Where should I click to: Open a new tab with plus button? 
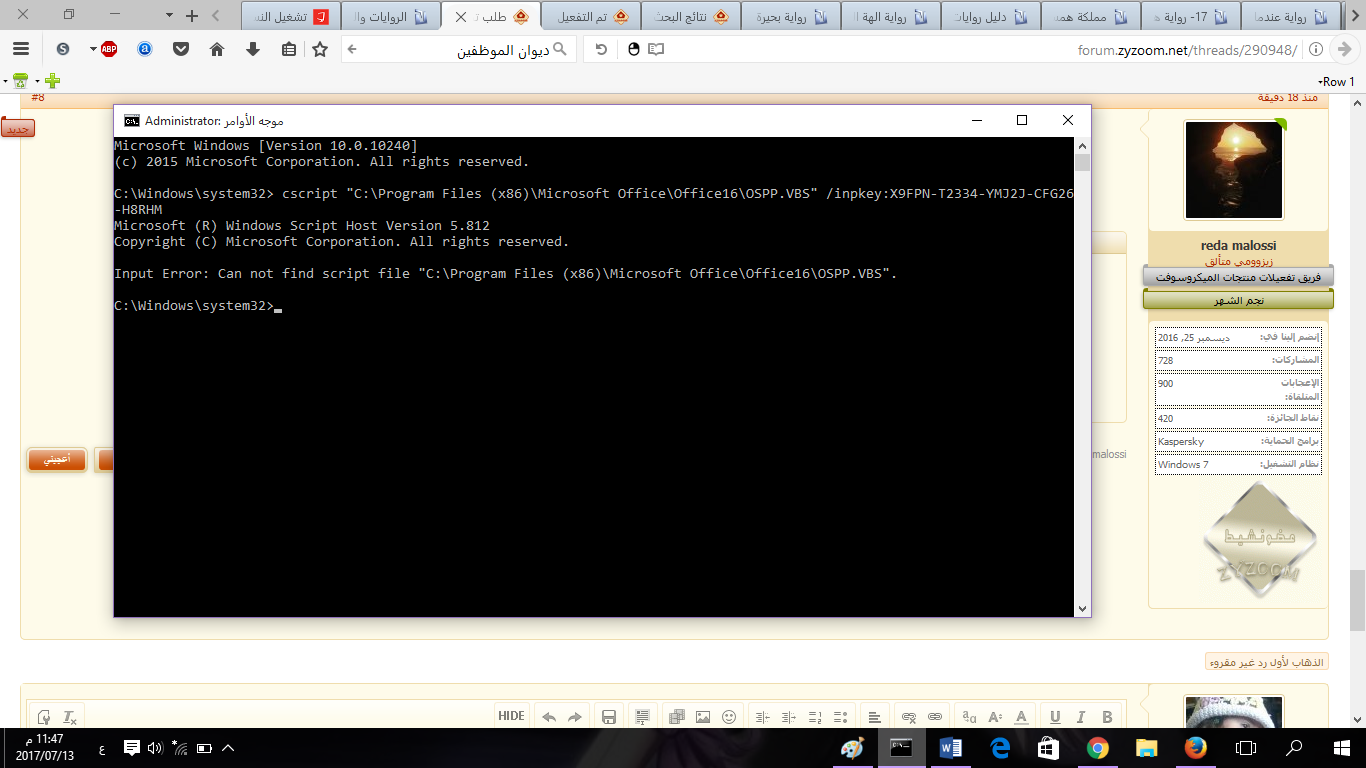(x=192, y=16)
